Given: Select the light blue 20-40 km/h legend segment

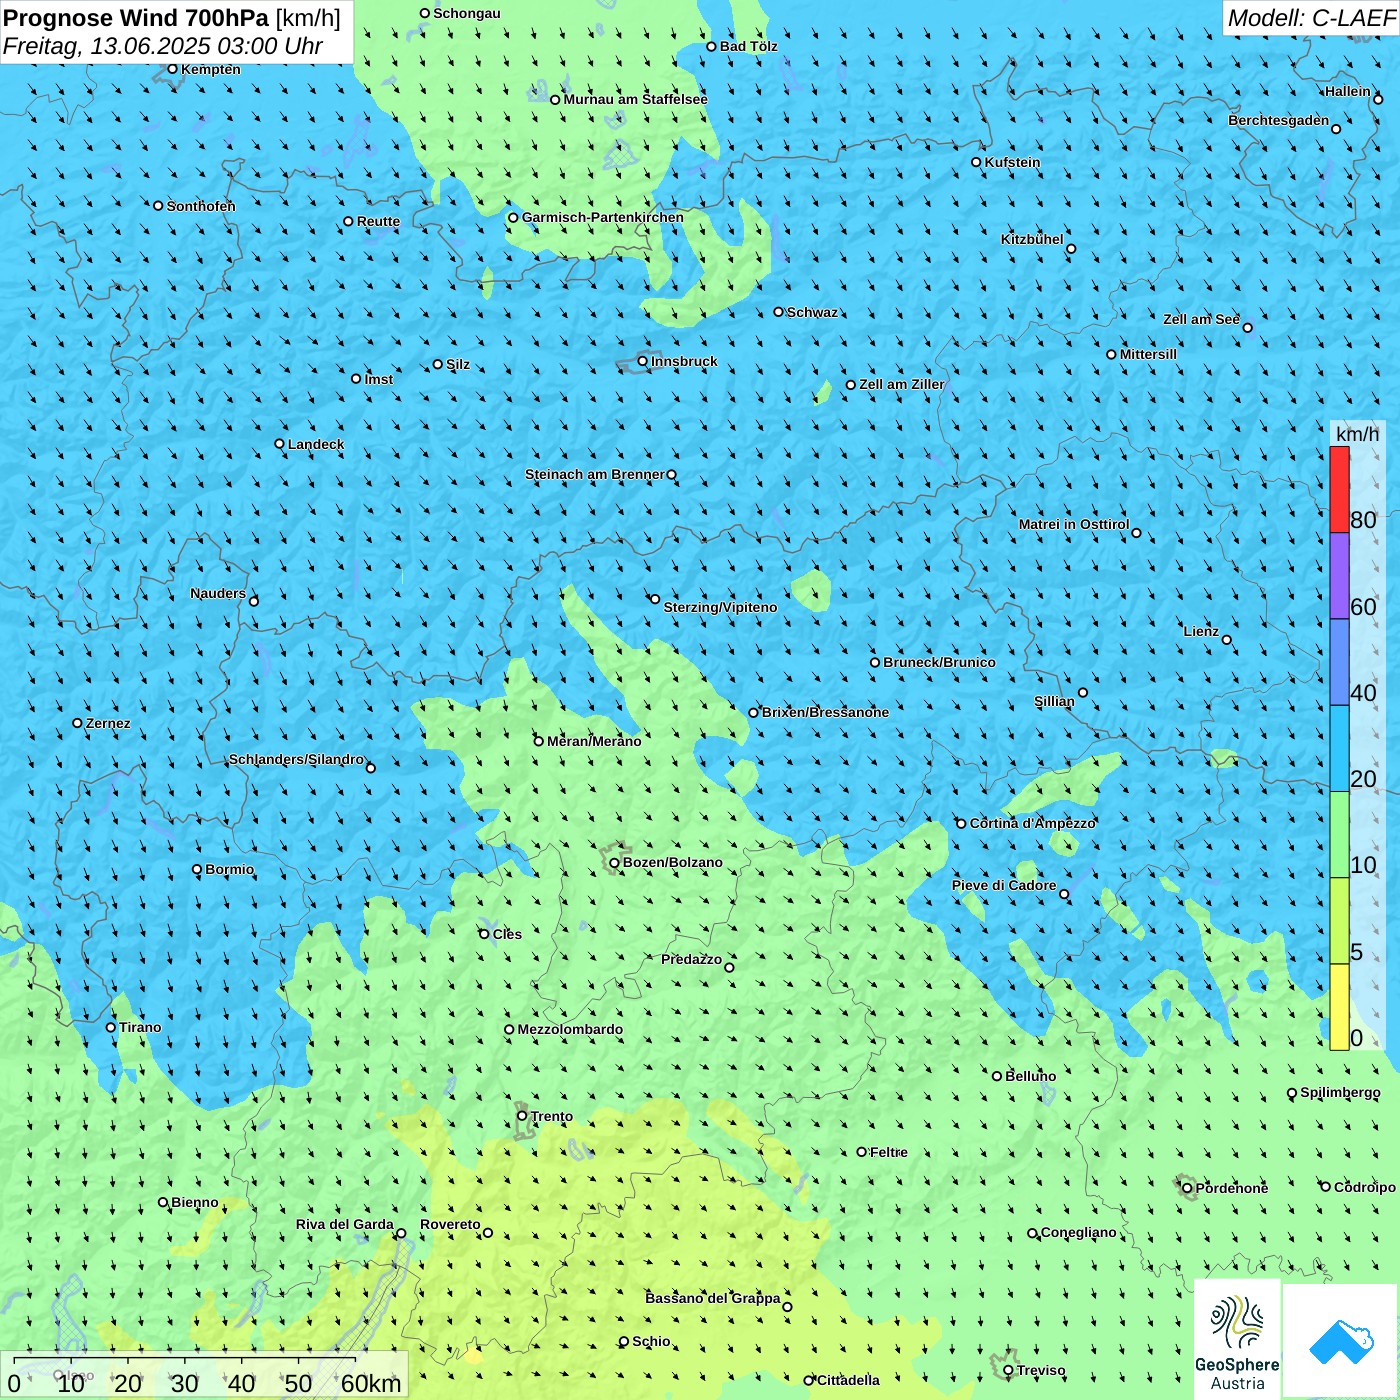Looking at the screenshot, I should tap(1339, 749).
